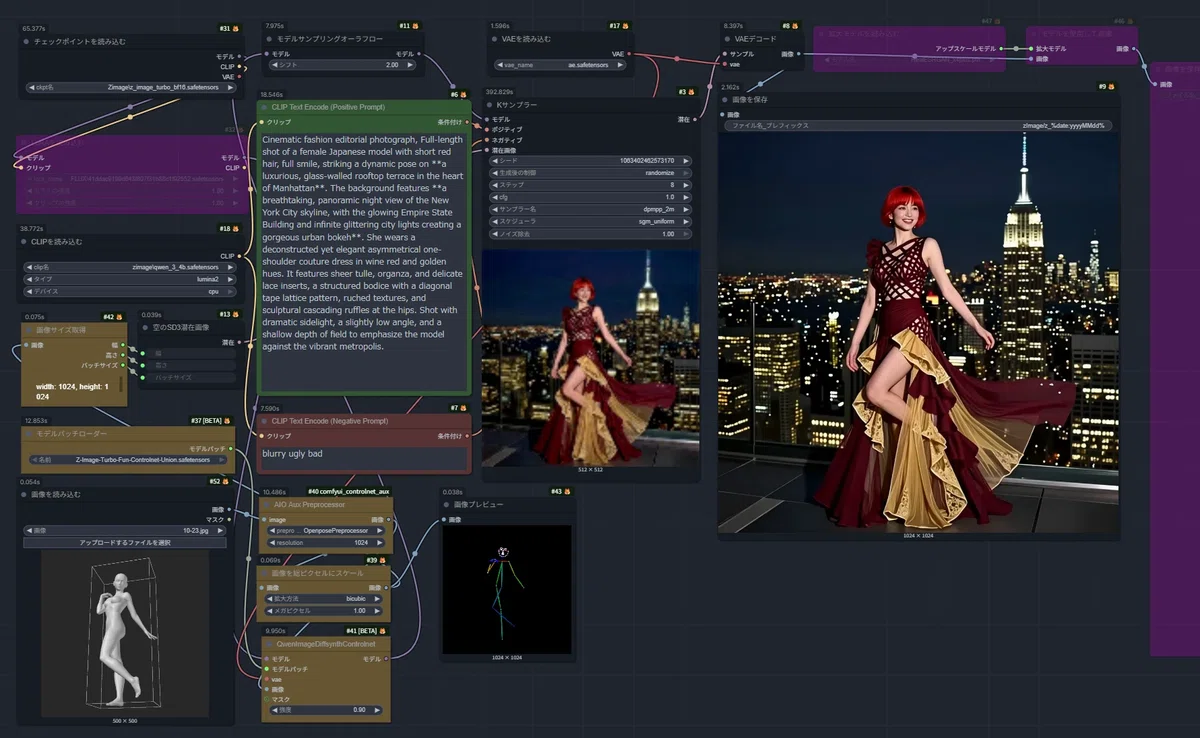This screenshot has width=1200, height=738.
Task: Collapse the 画像を読み込む node via its title dot
Action: (26, 494)
